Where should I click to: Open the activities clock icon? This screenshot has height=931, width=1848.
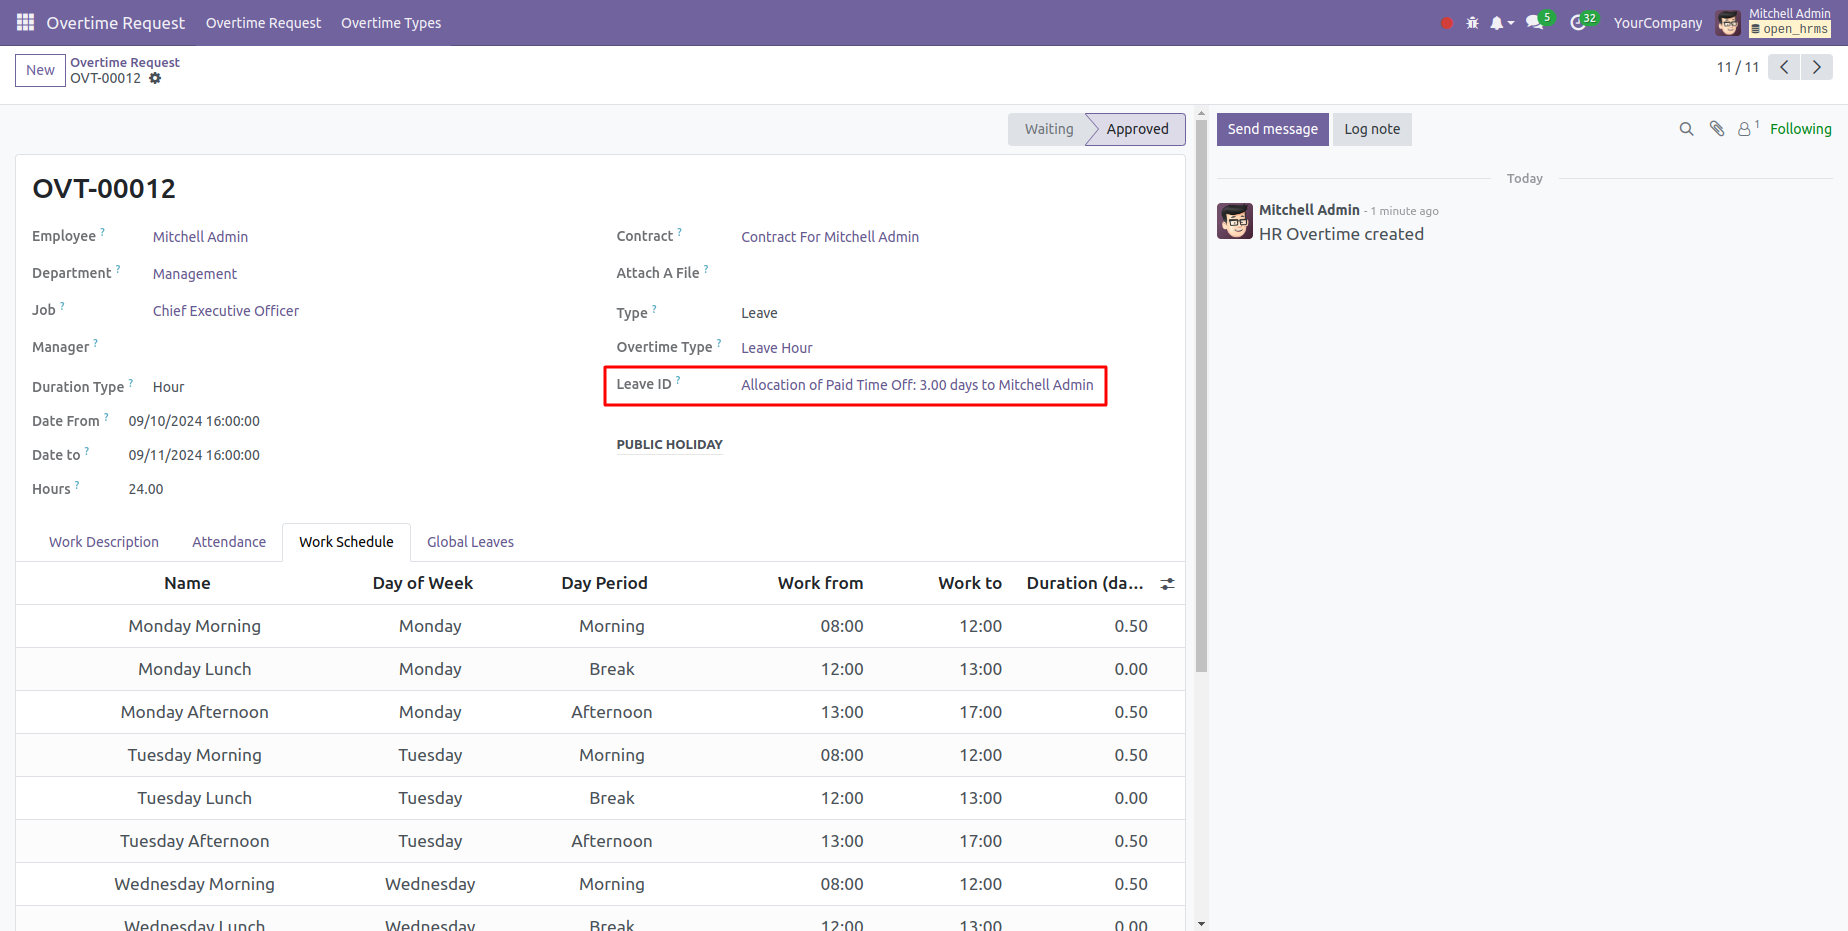[x=1578, y=23]
